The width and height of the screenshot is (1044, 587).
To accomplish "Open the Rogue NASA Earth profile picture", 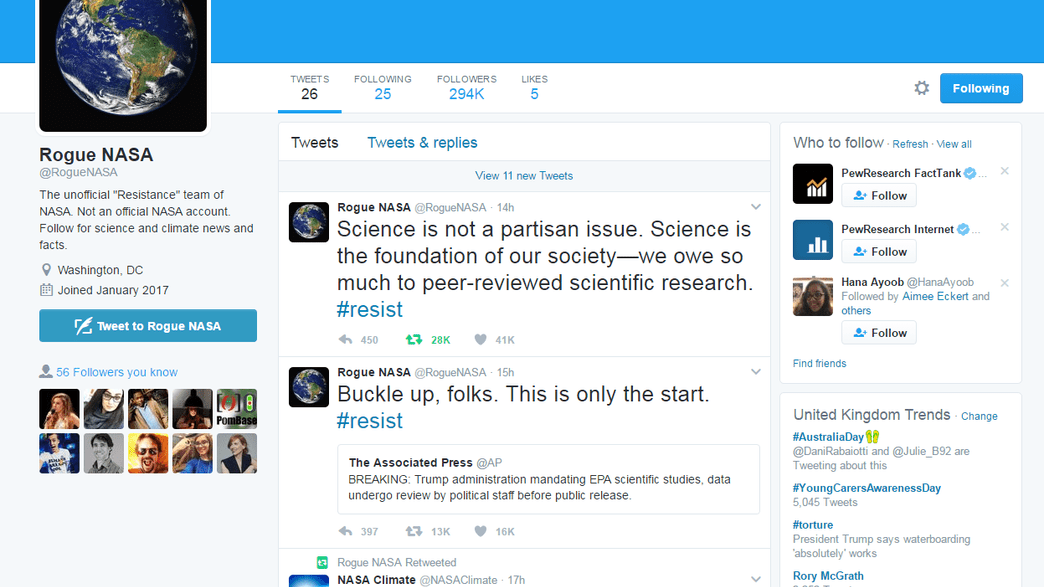I will 123,65.
